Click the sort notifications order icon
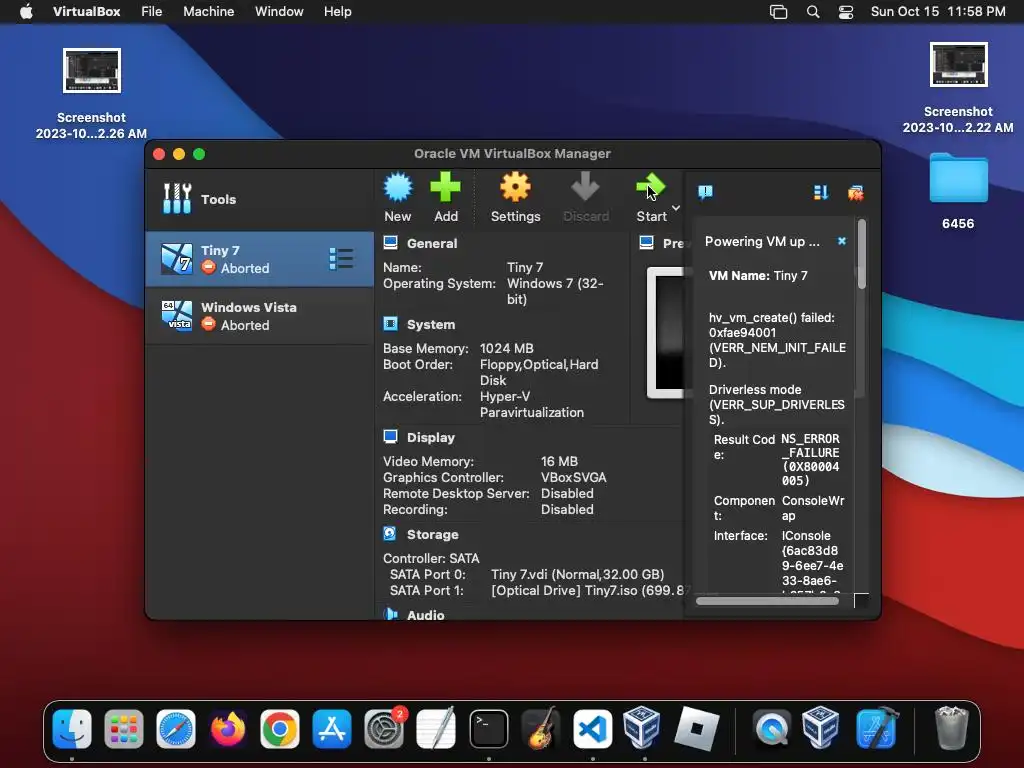 (x=821, y=193)
